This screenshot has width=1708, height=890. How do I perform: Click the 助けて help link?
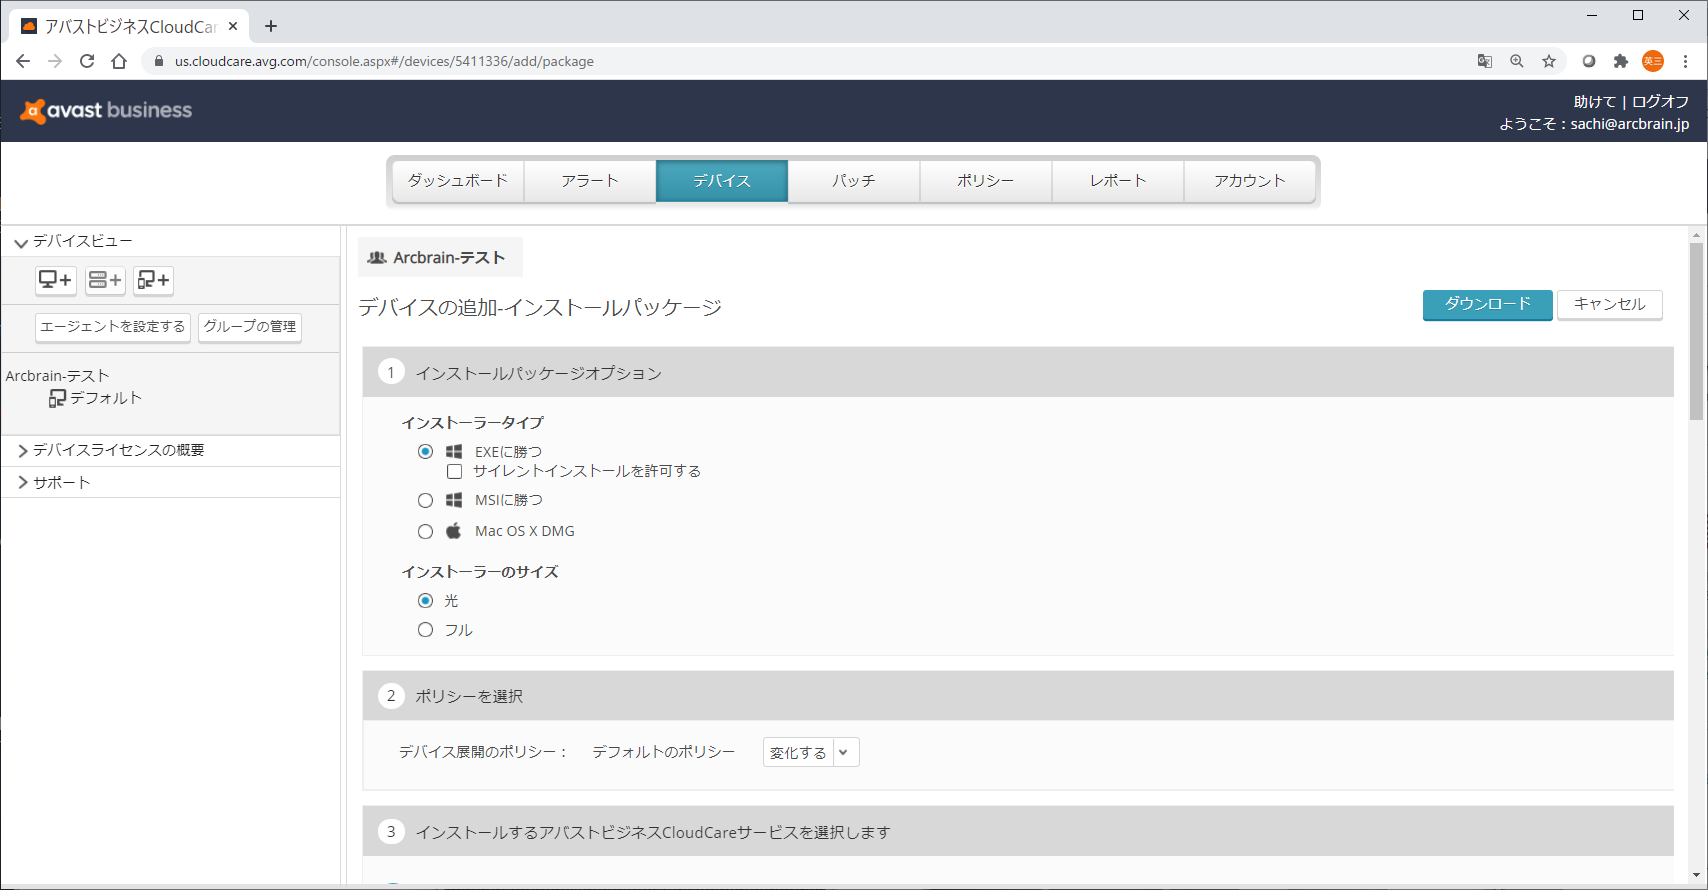click(x=1594, y=102)
